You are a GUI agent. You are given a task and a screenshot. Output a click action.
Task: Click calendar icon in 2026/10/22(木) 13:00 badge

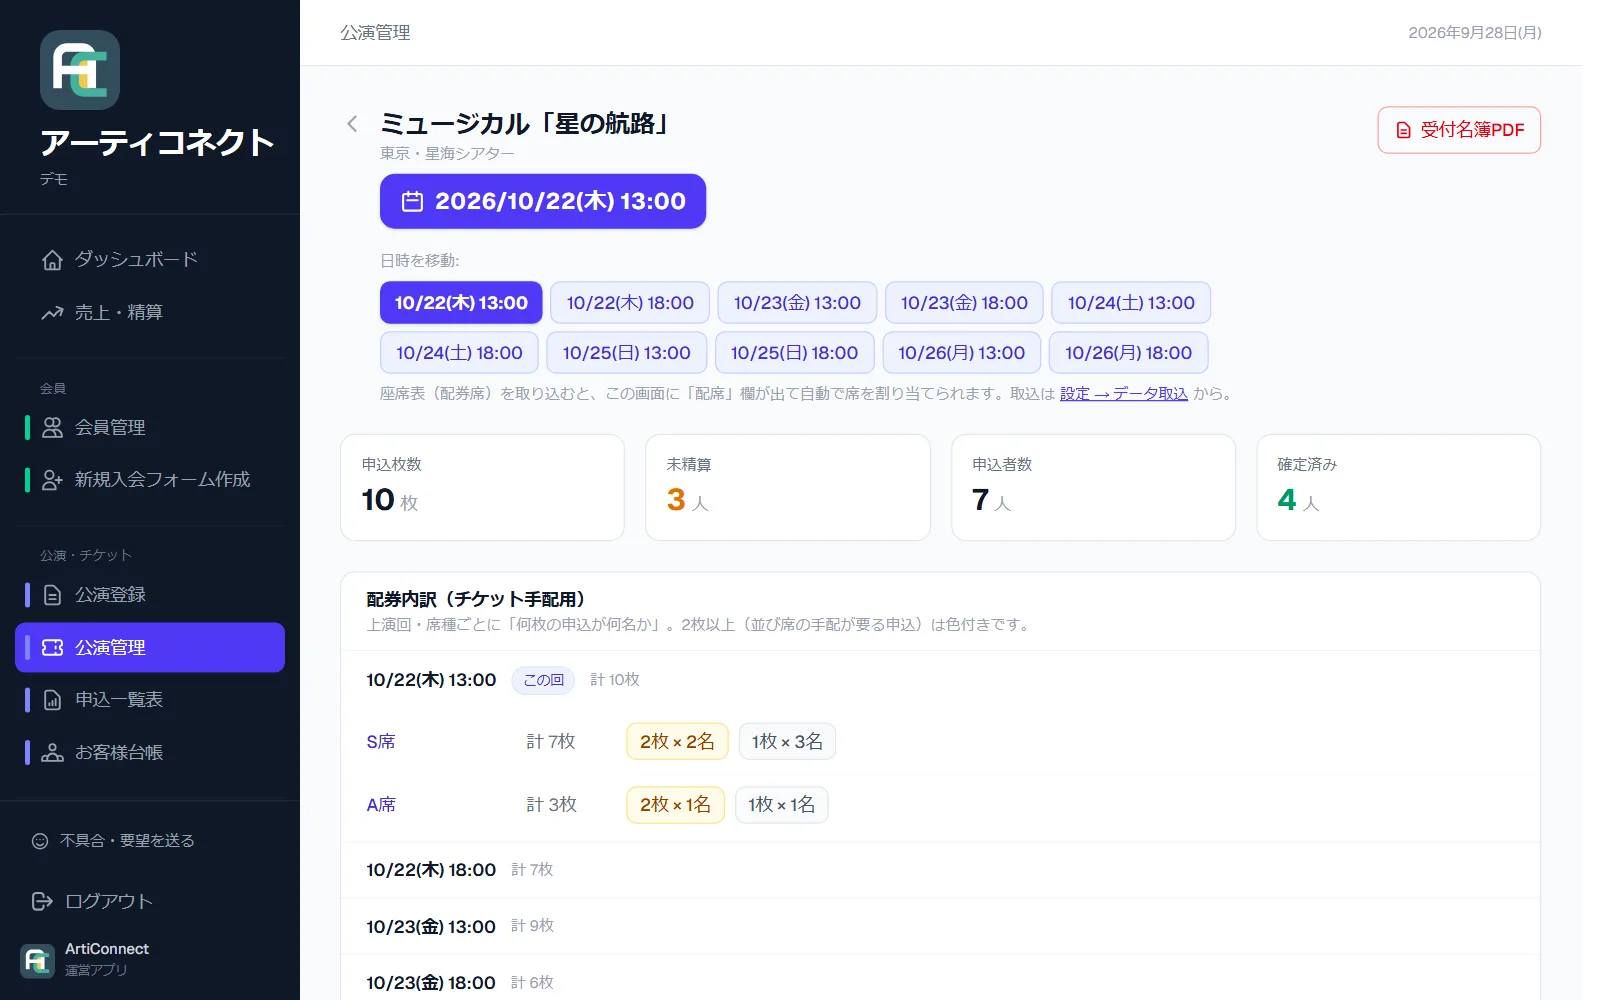[x=412, y=202]
